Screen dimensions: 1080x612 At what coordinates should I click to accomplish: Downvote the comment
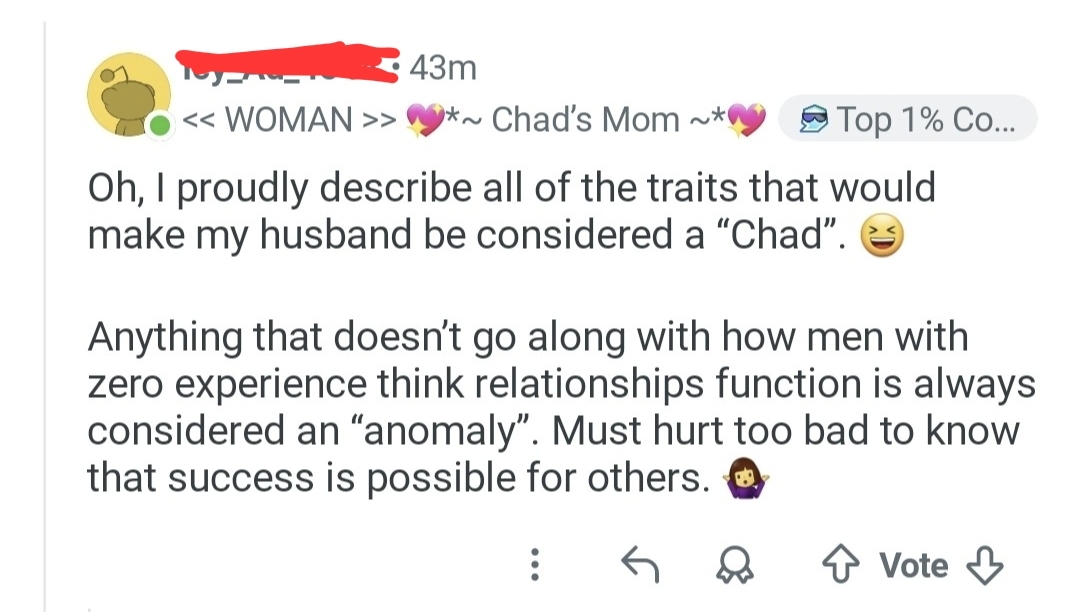click(987, 566)
